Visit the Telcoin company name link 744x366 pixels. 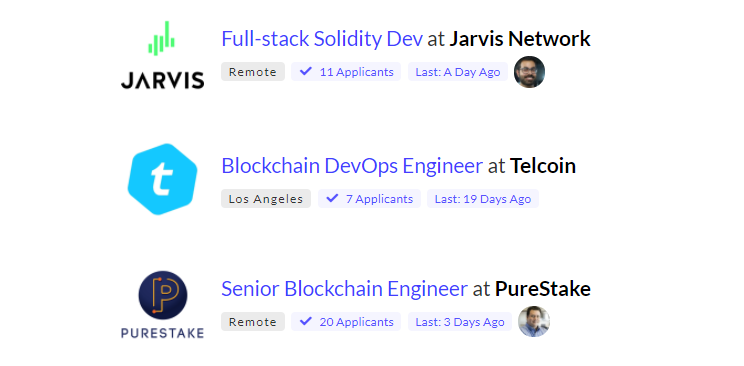(x=543, y=166)
